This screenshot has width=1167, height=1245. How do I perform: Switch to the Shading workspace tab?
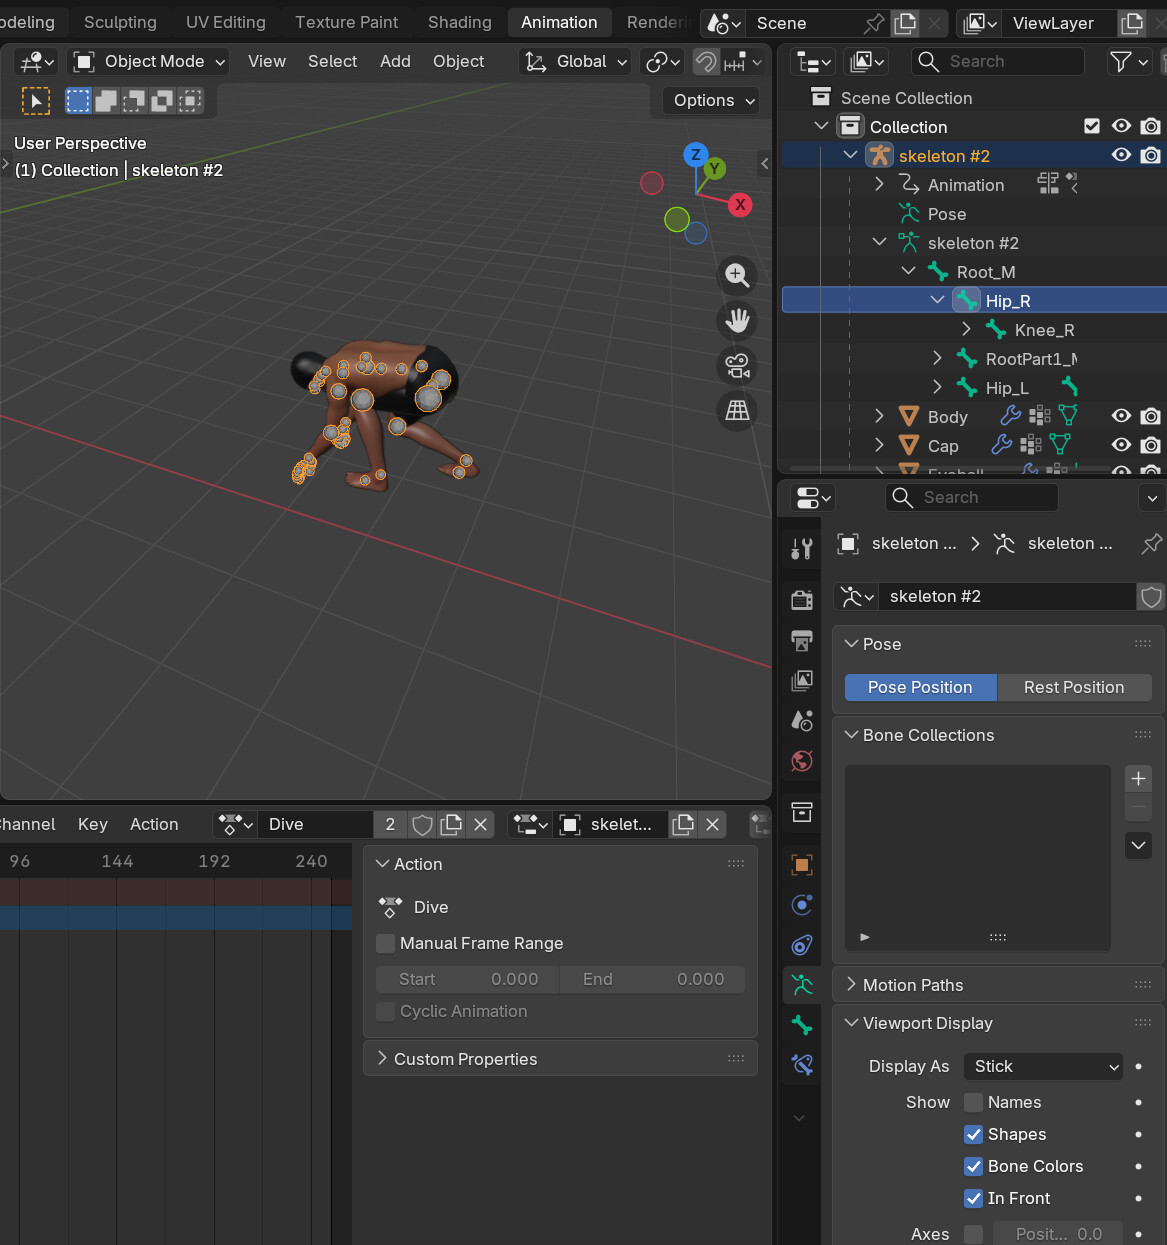pos(460,22)
